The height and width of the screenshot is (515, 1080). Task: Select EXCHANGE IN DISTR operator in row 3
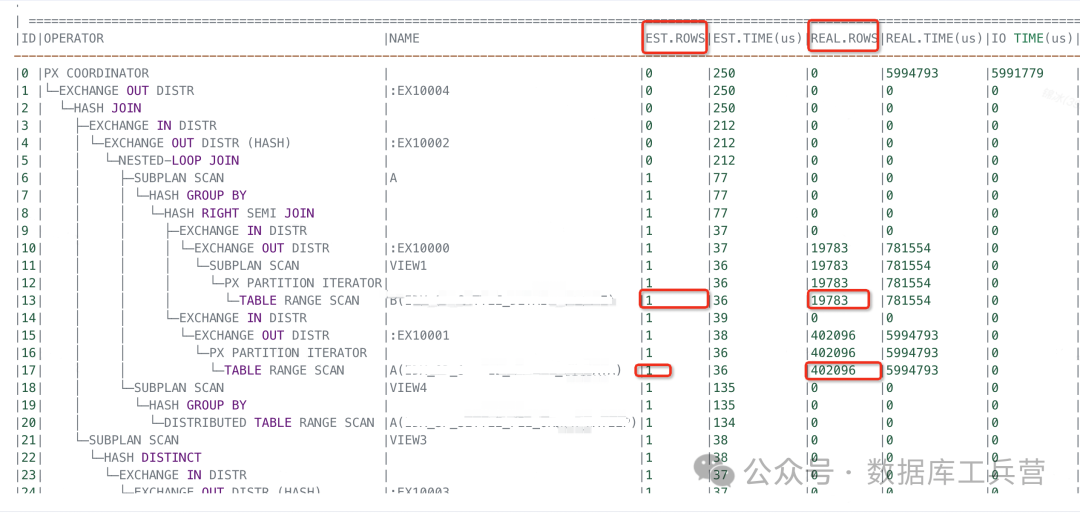click(153, 125)
